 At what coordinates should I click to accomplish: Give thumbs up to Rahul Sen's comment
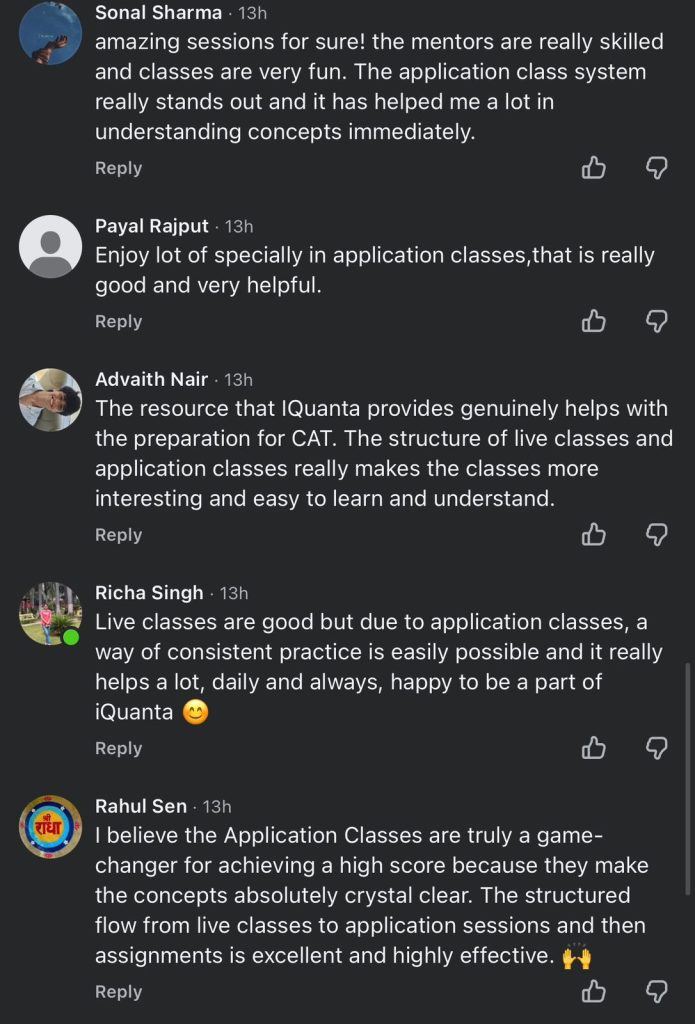(594, 992)
